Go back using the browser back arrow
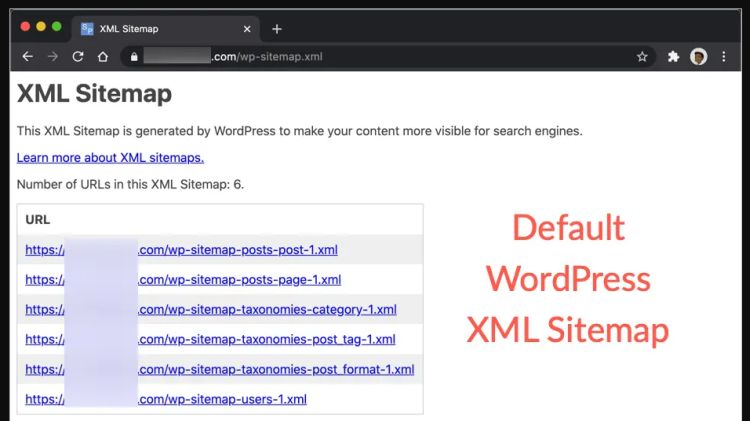 [x=27, y=56]
